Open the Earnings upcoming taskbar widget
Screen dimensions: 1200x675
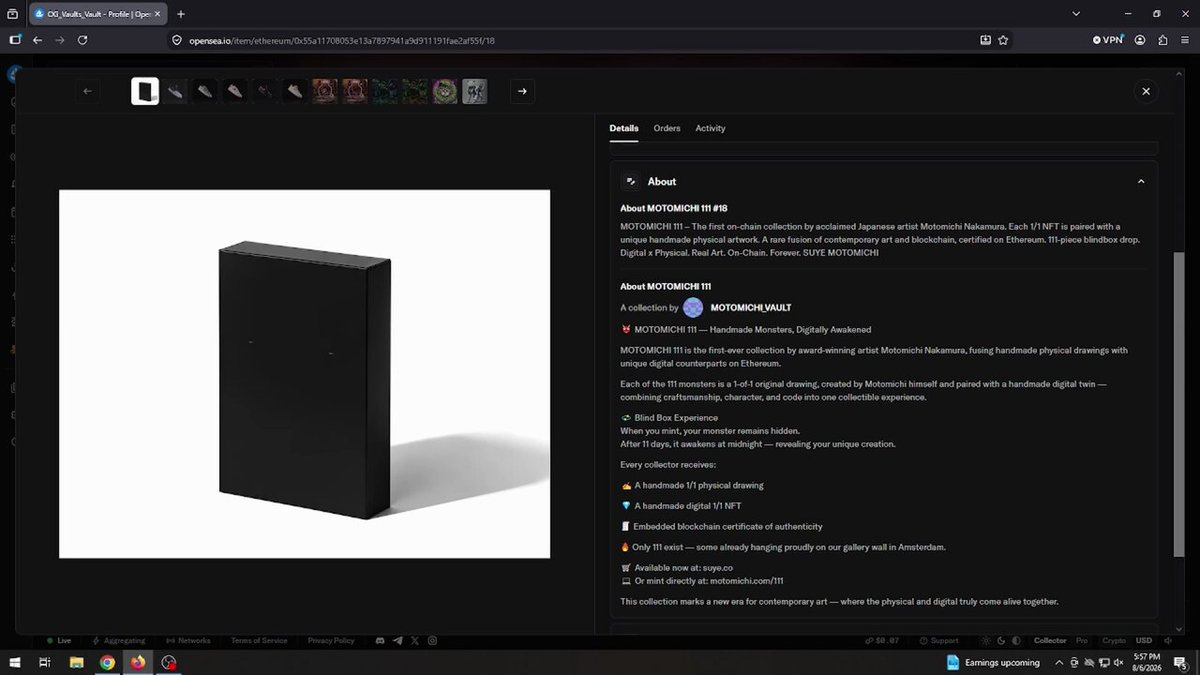994,662
